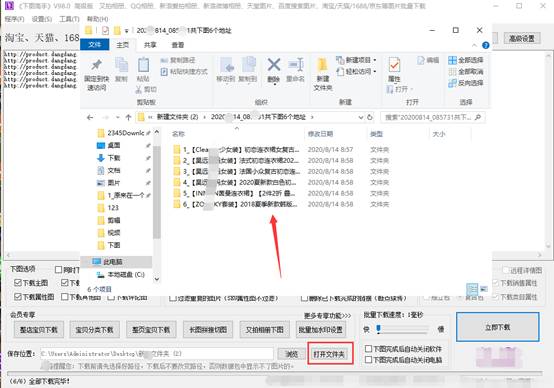Switch to details view icon in Explorer status bar
This screenshot has height=388, width=554.
pyautogui.click(x=472, y=289)
